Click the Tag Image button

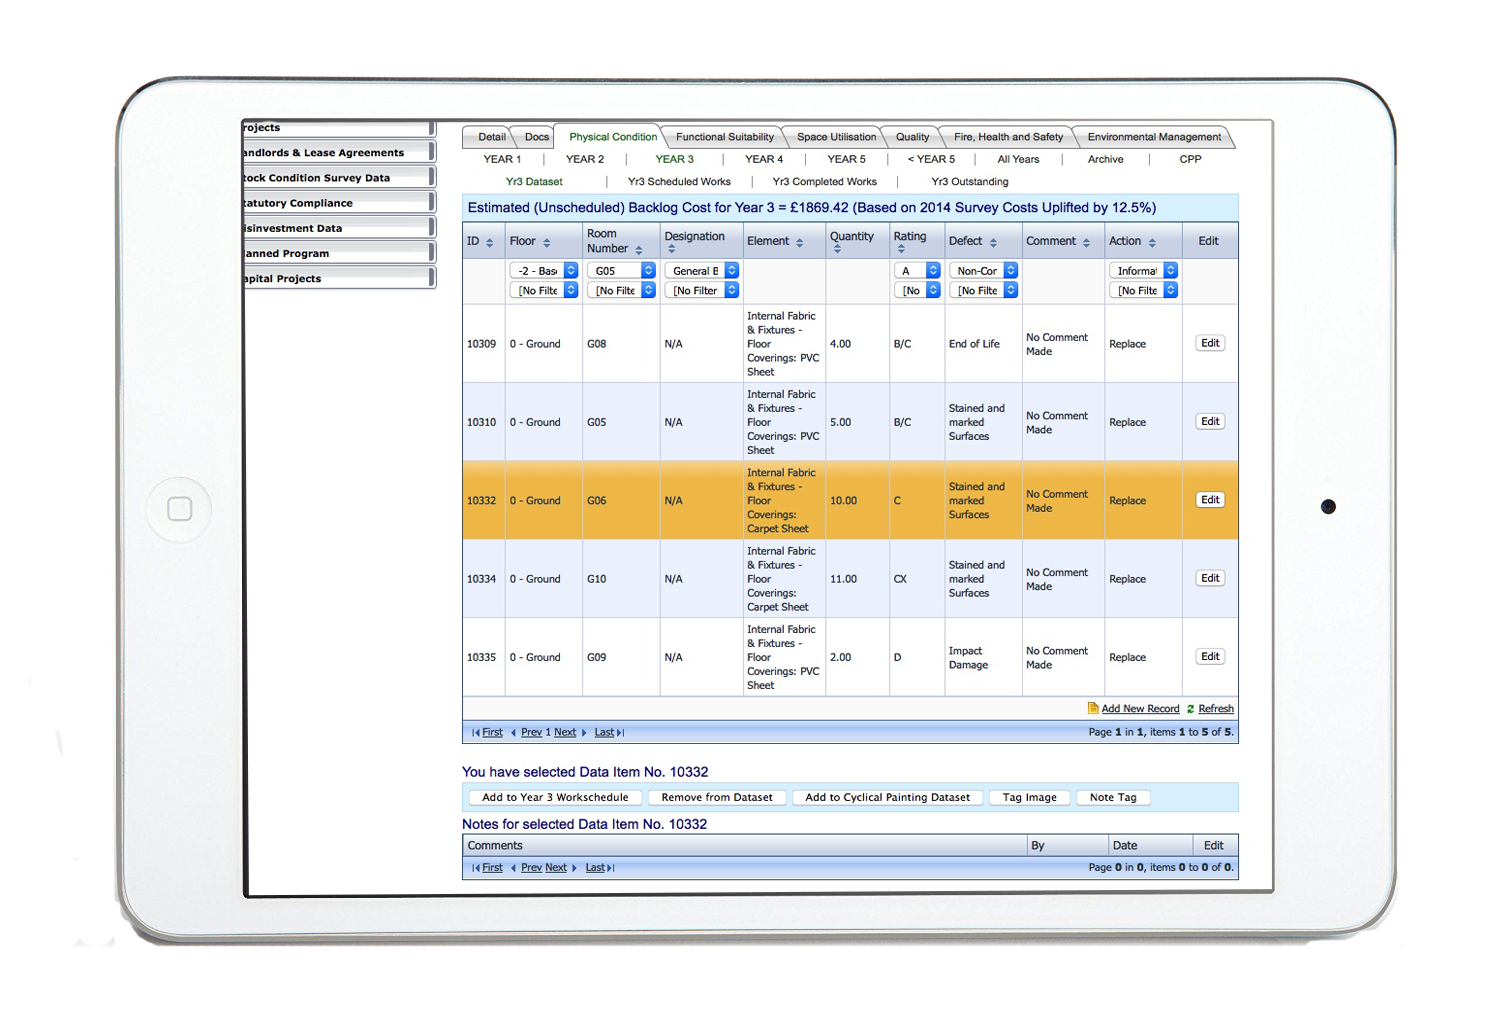click(1029, 797)
